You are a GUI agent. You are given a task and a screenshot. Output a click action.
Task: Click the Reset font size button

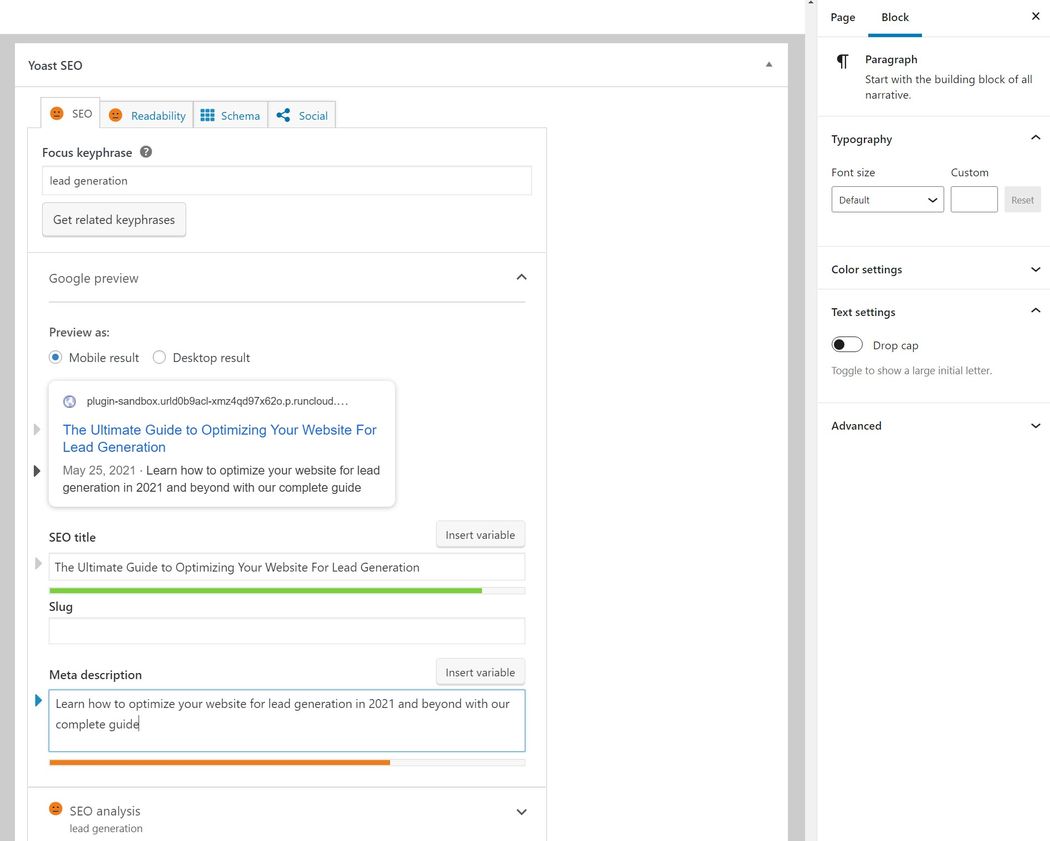pos(1022,200)
